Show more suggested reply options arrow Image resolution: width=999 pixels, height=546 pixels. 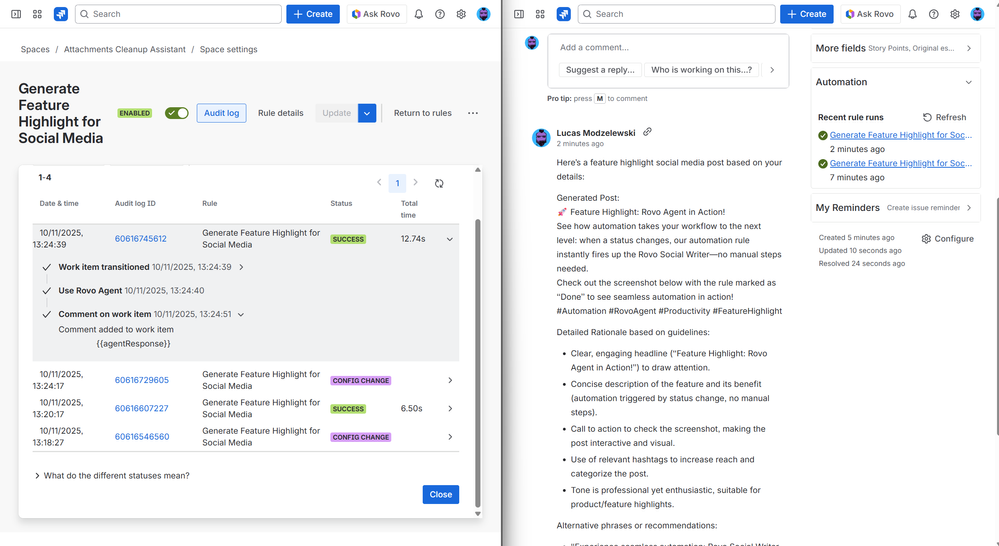tap(772, 70)
